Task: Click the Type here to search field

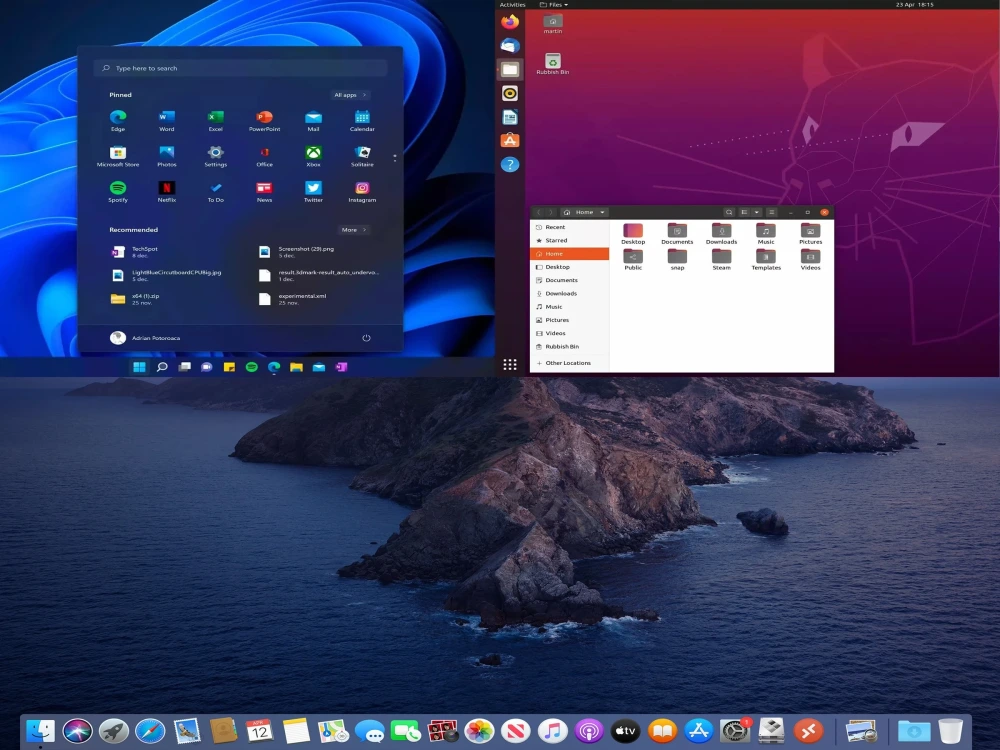Action: [x=240, y=68]
